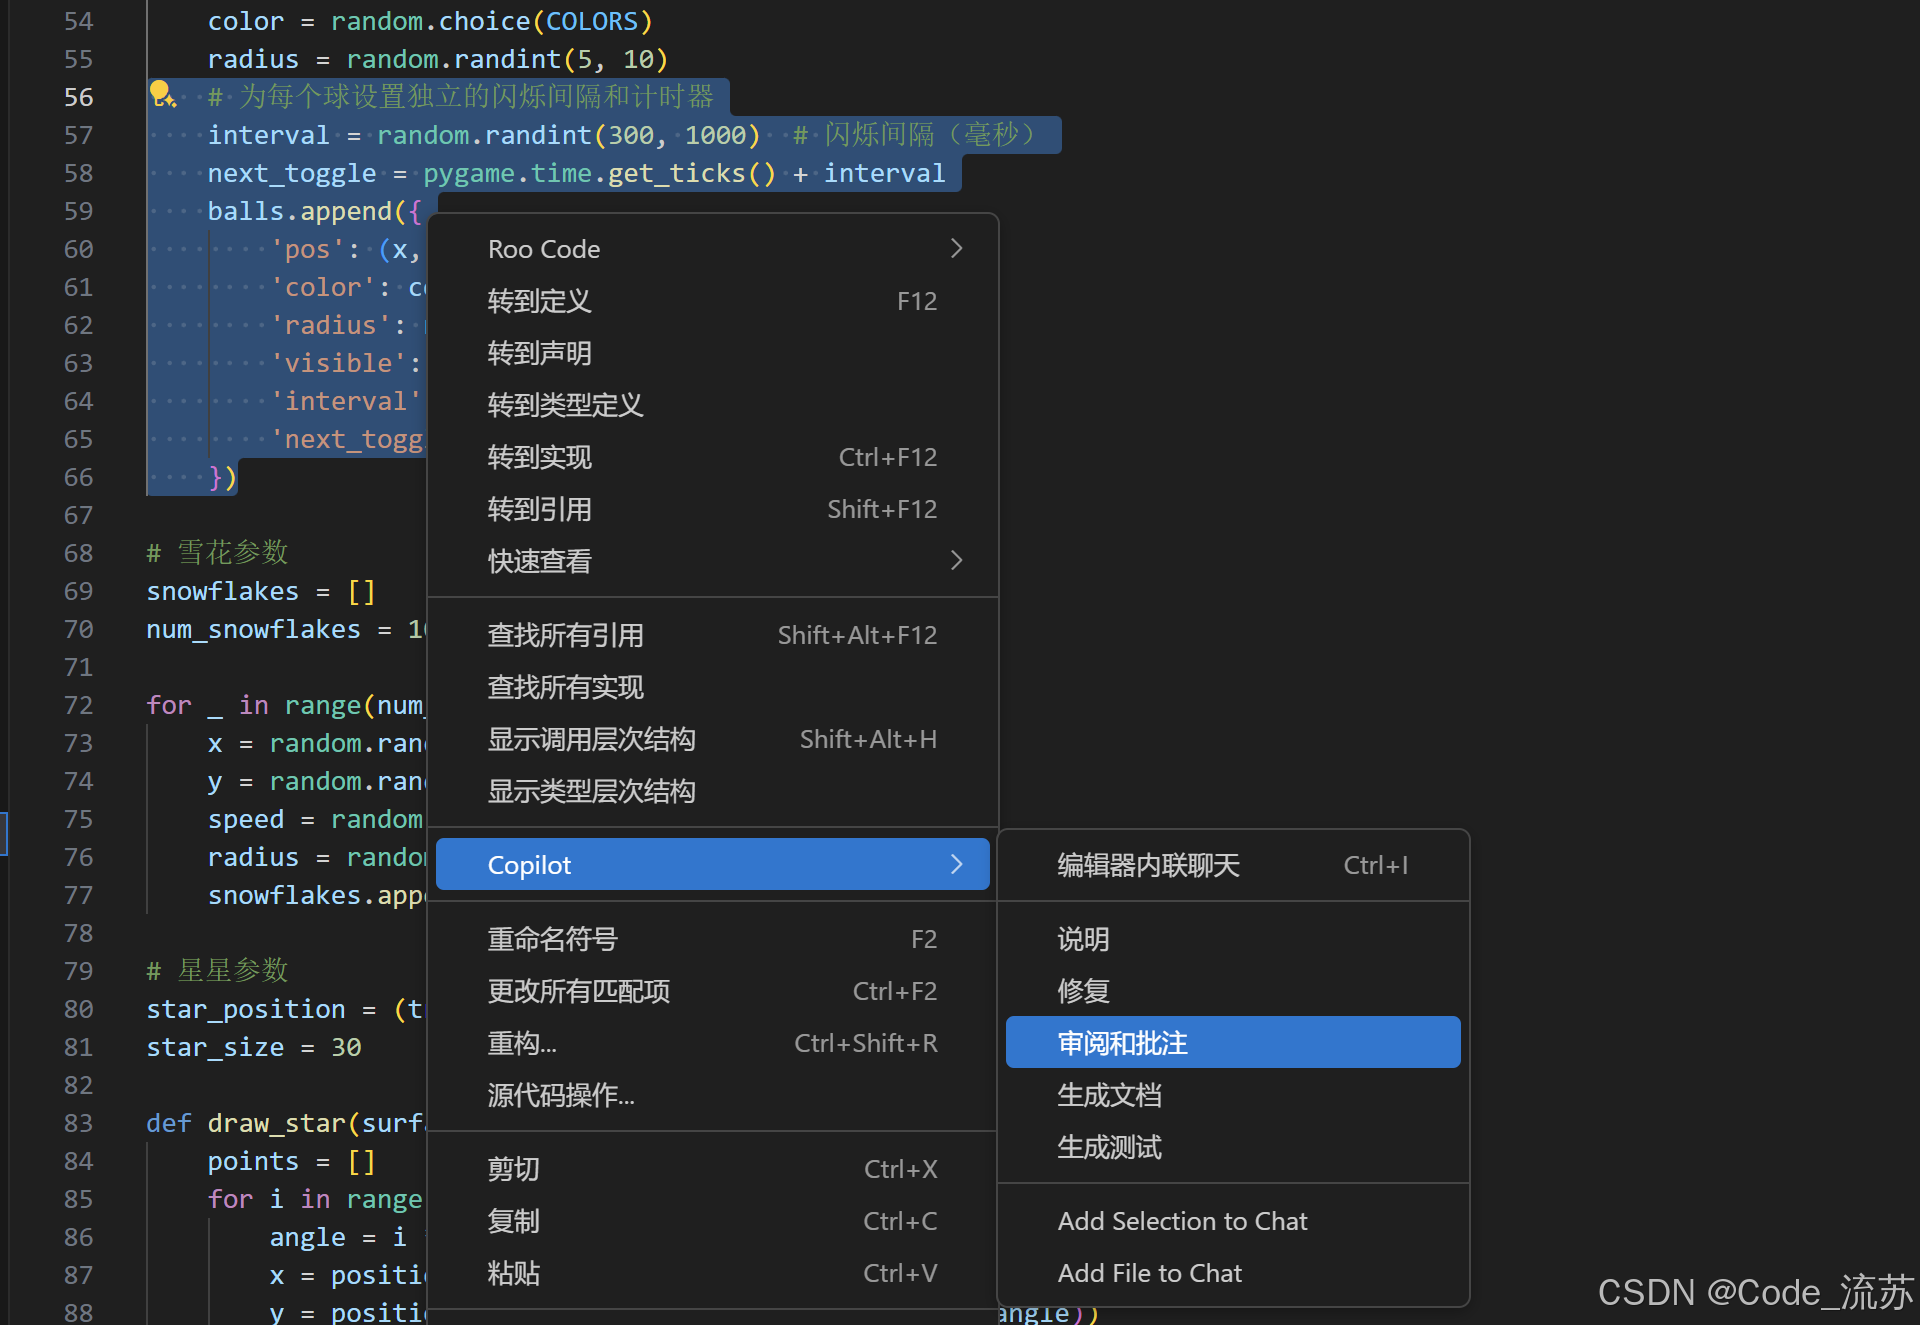Screen dimensions: 1920x1325
Task: Click Add Selection to Chat
Action: [x=1182, y=1221]
